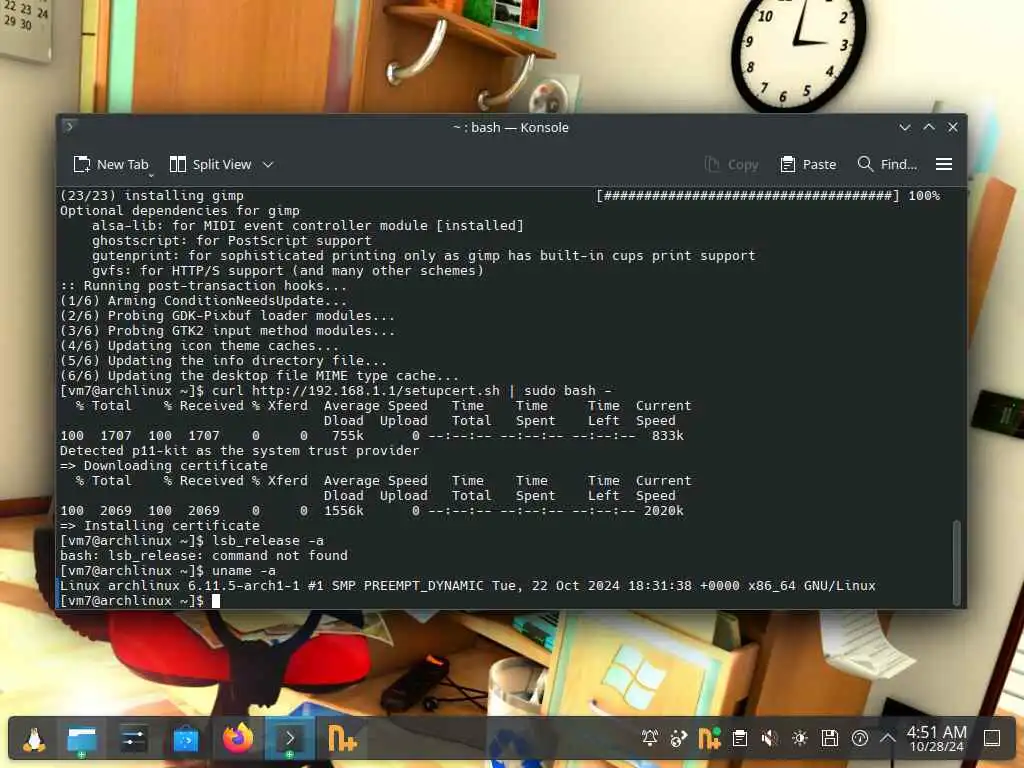The width and height of the screenshot is (1024, 768).
Task: Launch the Discover software store icon
Action: tap(185, 739)
